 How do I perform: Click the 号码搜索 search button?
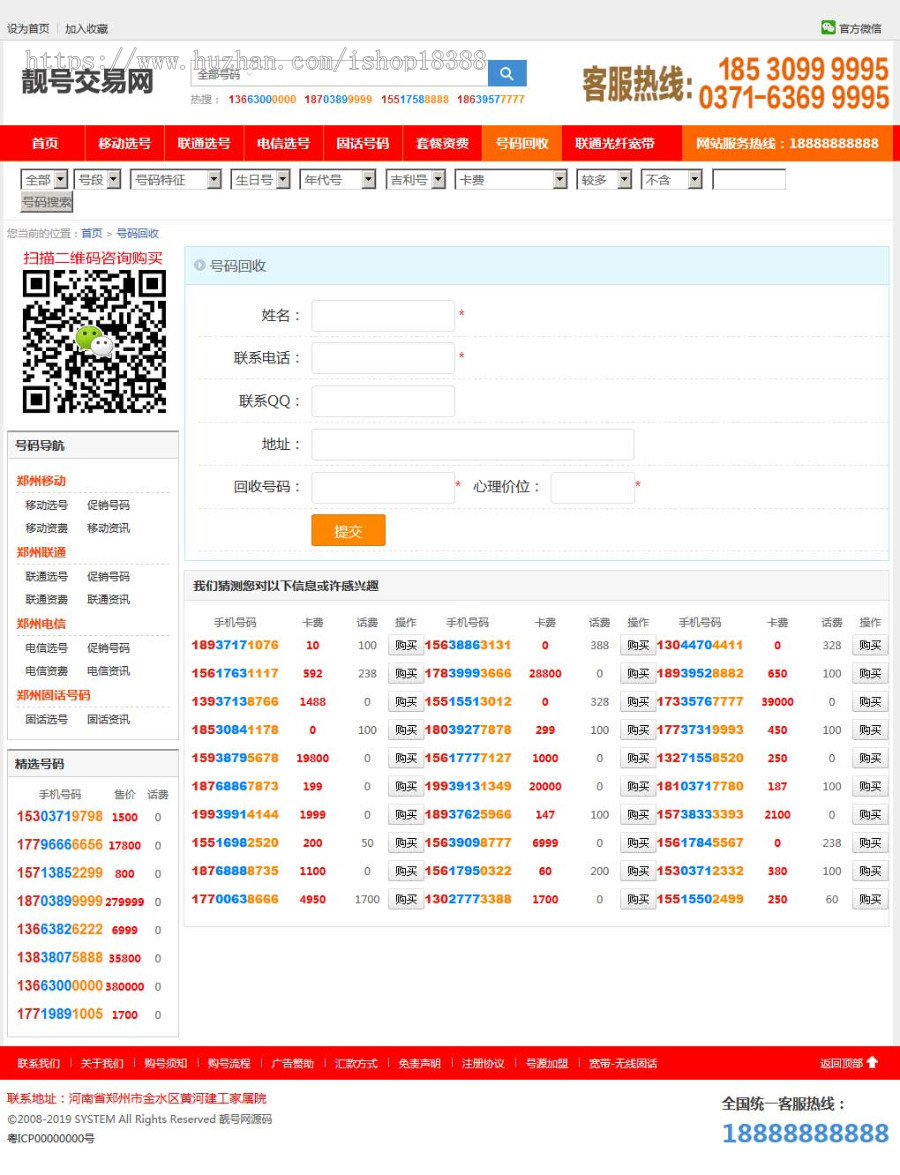[x=49, y=202]
